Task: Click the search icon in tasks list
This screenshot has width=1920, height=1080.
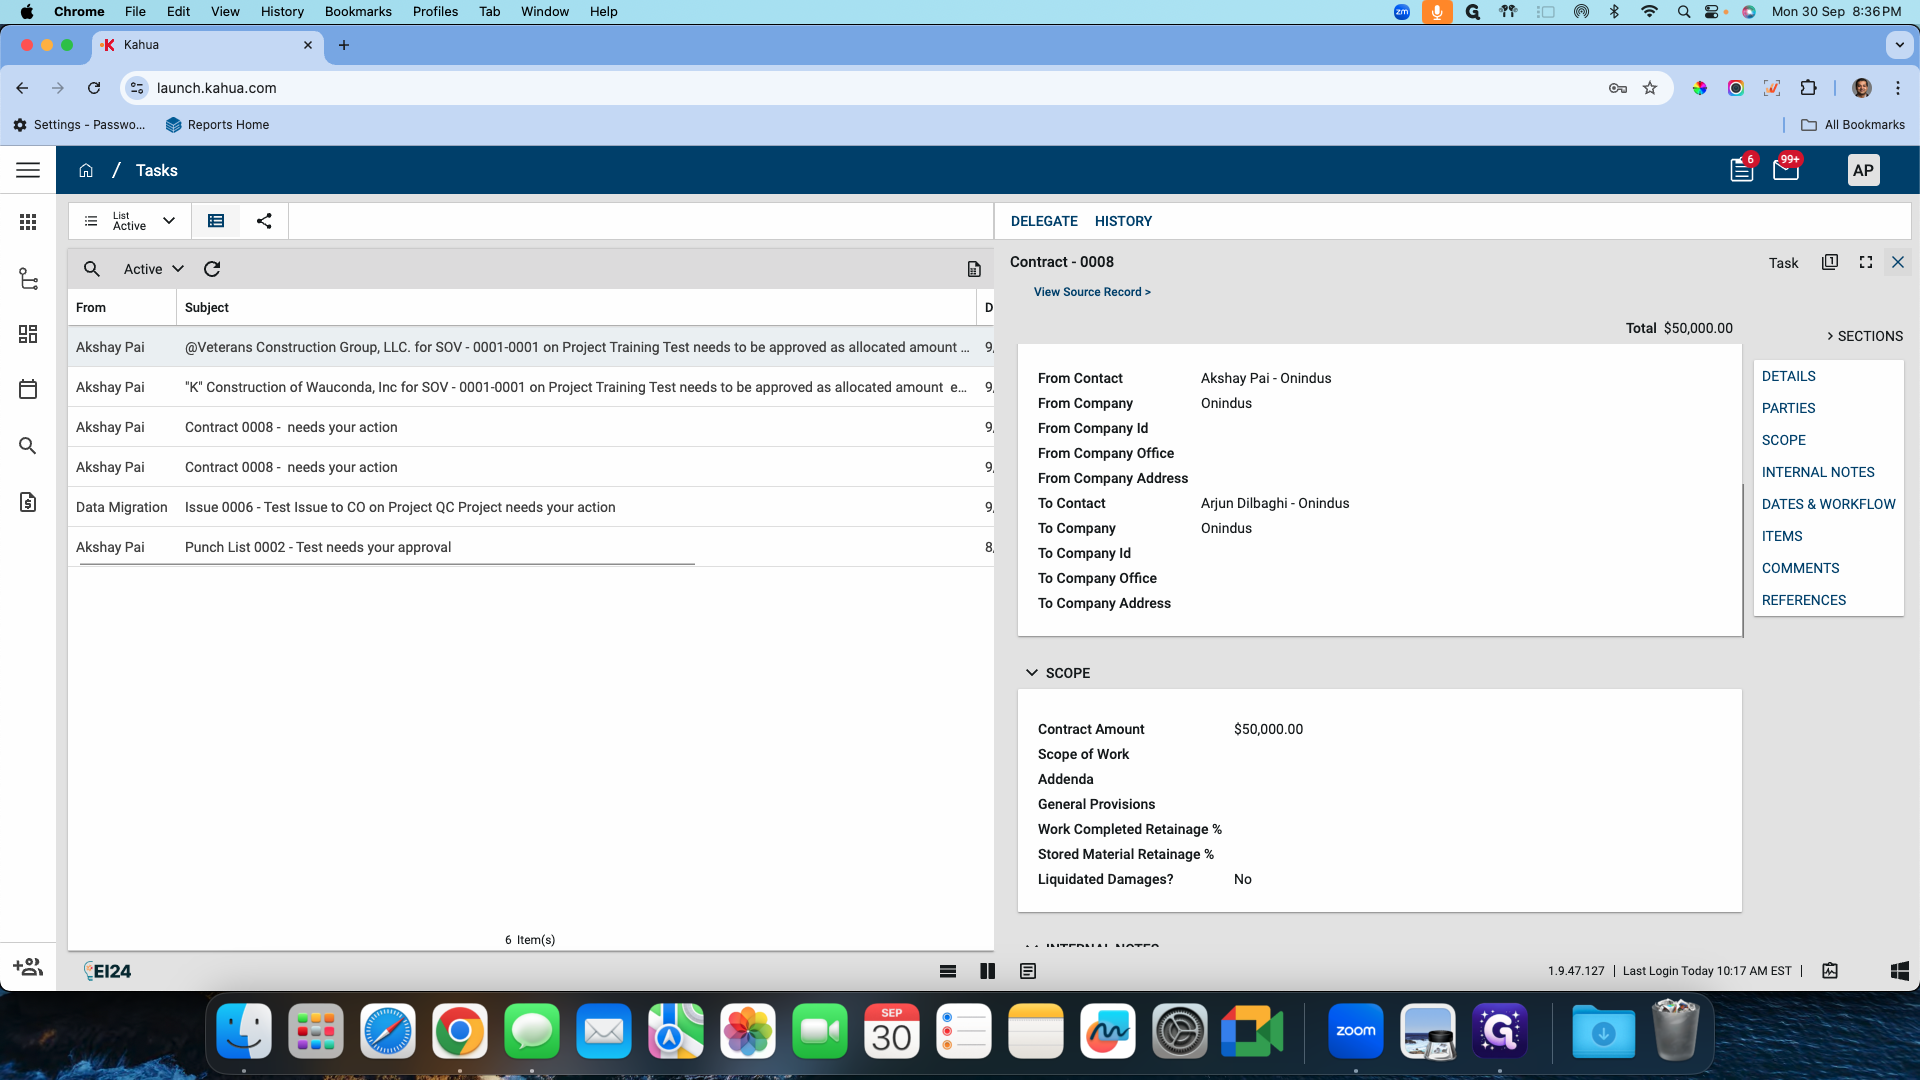Action: coord(91,269)
